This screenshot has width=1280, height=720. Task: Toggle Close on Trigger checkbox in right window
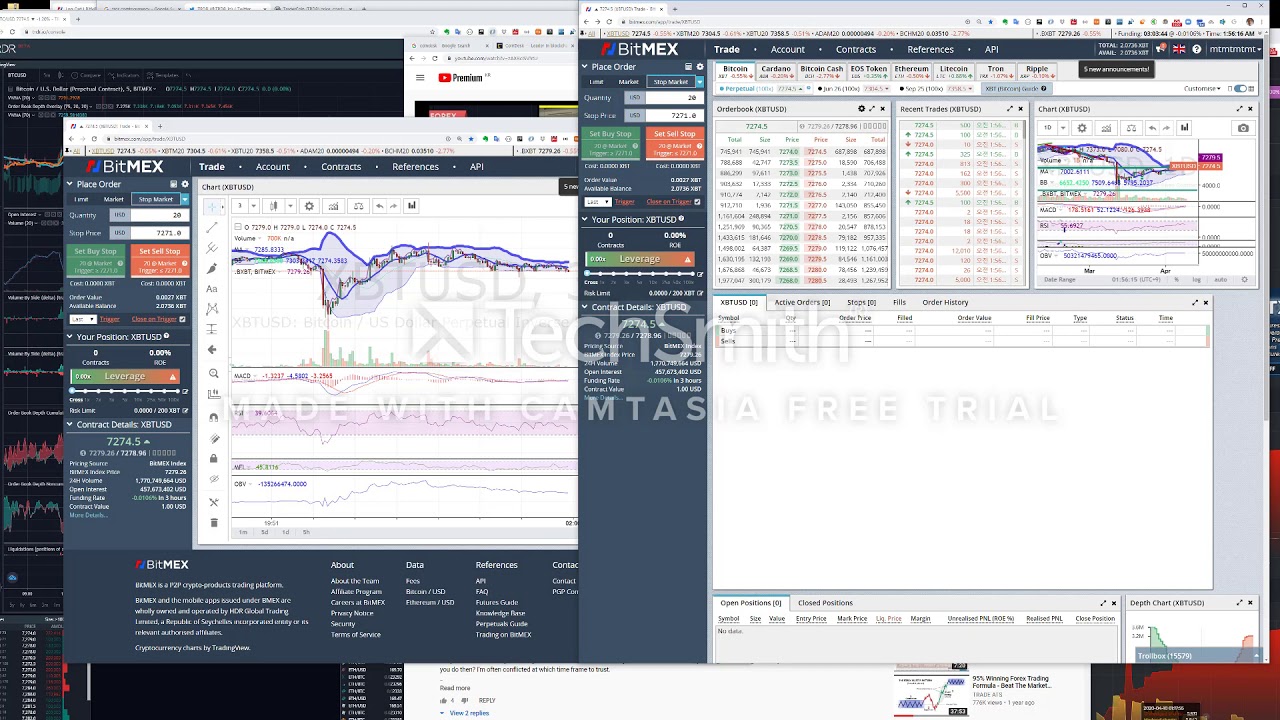[x=697, y=202]
